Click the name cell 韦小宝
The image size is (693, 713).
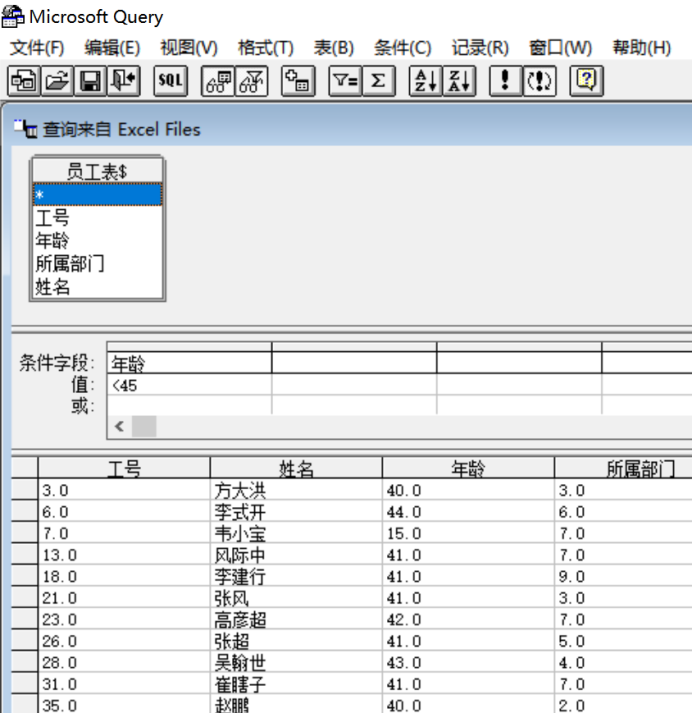point(296,533)
